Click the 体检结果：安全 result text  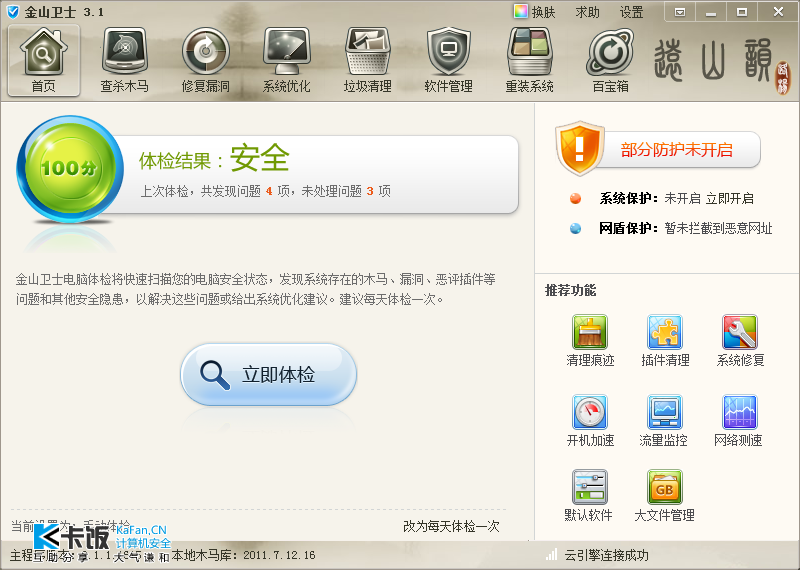click(x=214, y=159)
